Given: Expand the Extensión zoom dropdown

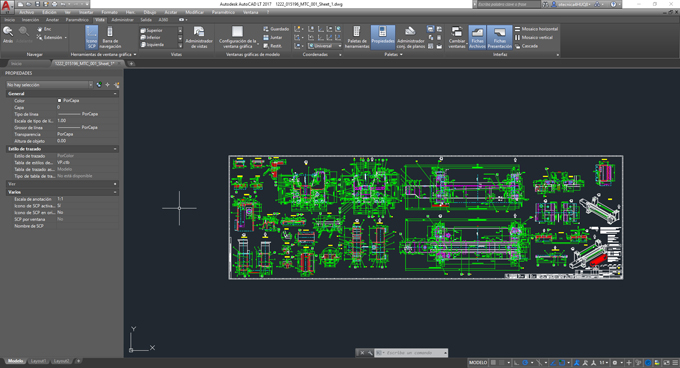Looking at the screenshot, I should coord(65,38).
